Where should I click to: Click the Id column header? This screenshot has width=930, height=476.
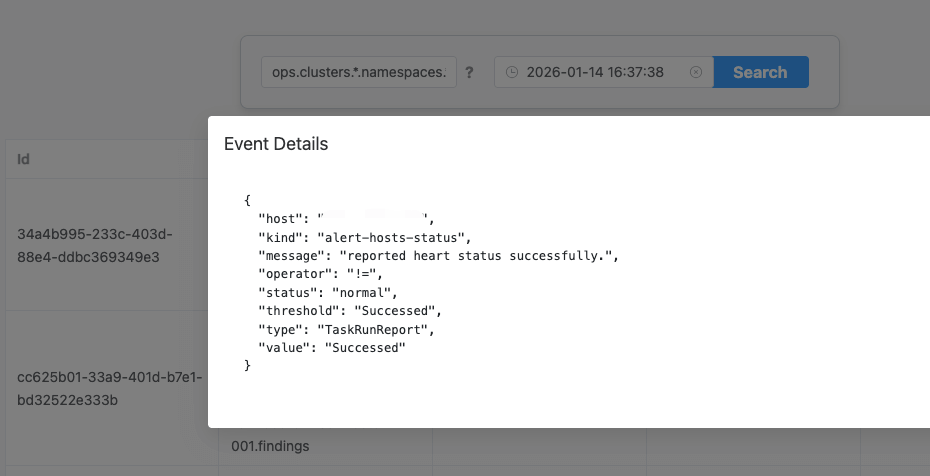coord(24,159)
